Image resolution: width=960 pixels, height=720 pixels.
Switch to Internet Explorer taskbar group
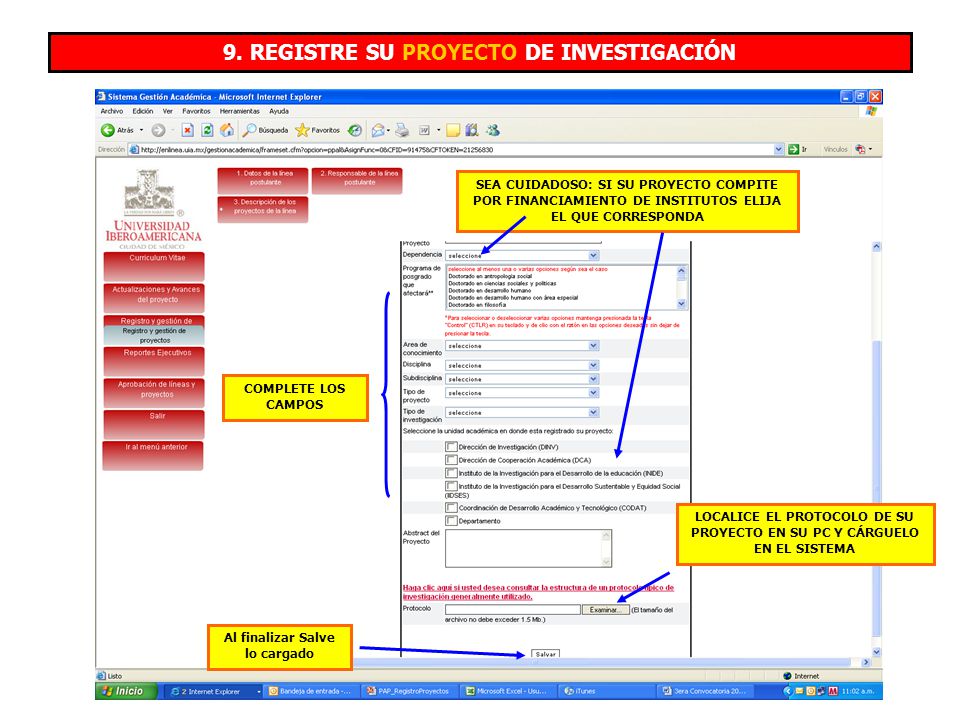214,691
